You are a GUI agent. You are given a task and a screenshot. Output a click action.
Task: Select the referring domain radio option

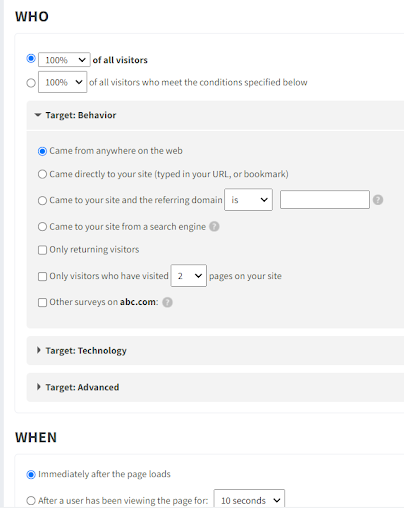(x=42, y=200)
